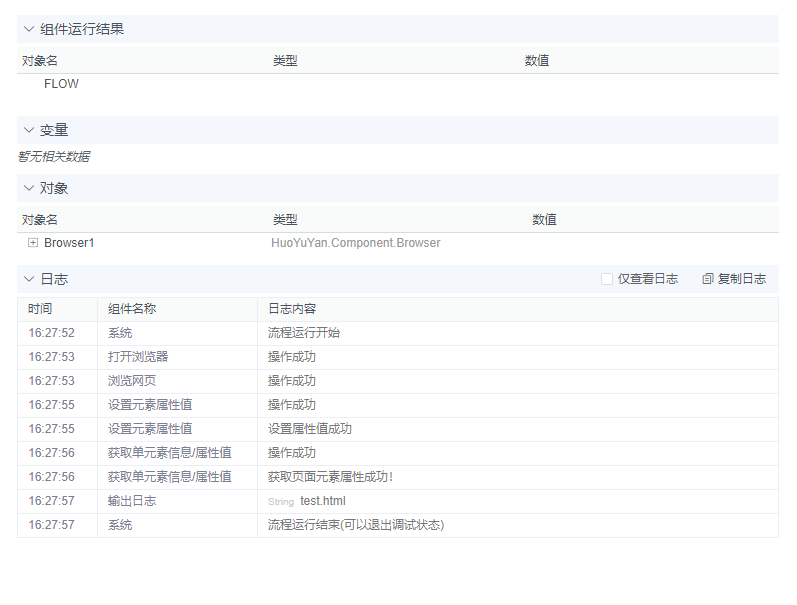Click the test.html output log value
Image resolution: width=797 pixels, height=605 pixels.
[322, 501]
